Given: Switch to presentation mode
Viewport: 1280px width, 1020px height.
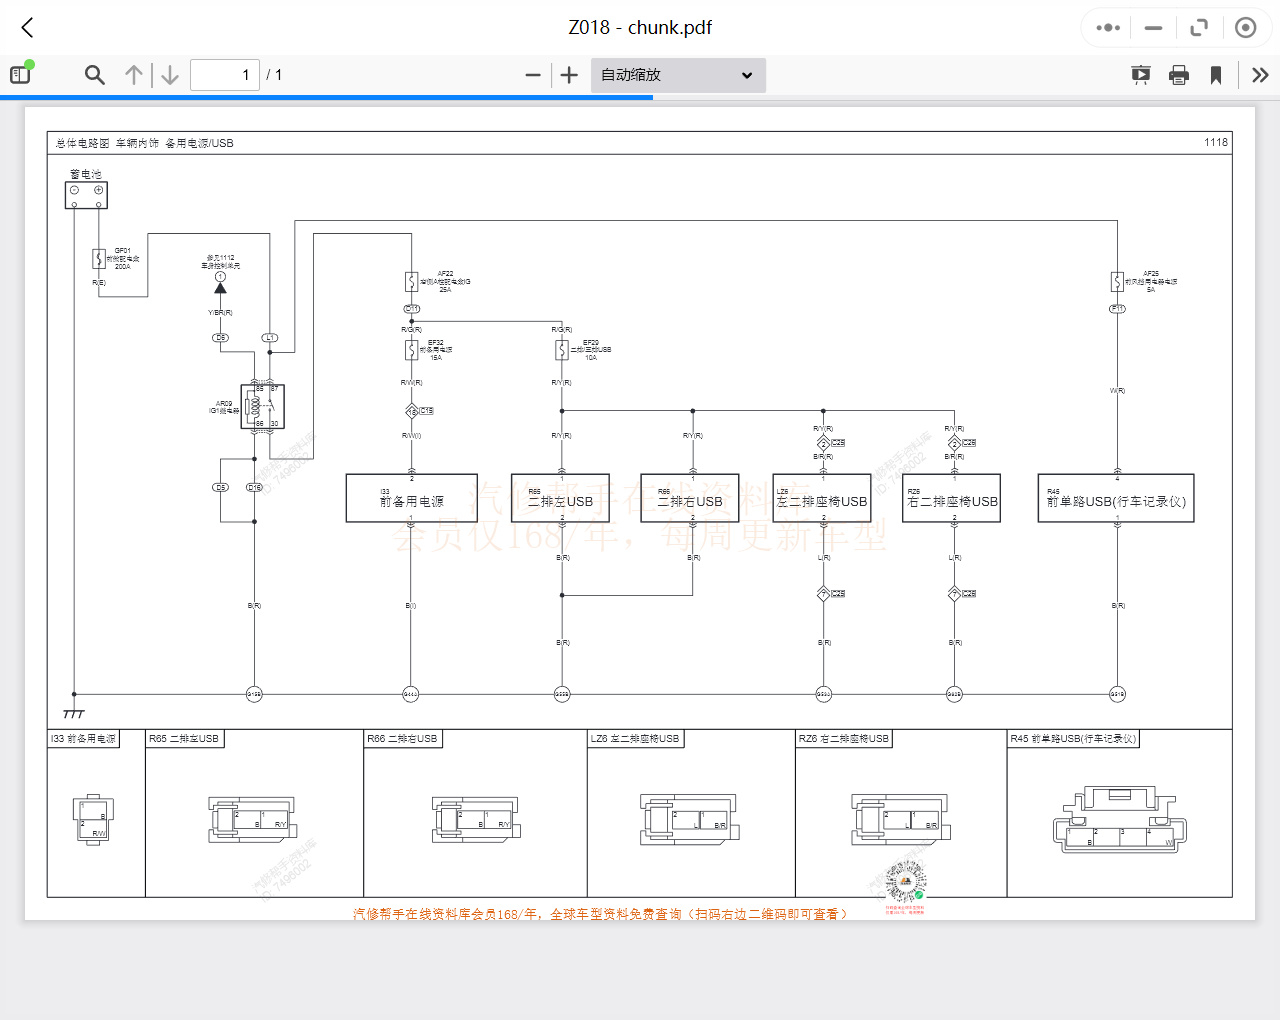Looking at the screenshot, I should 1140,75.
